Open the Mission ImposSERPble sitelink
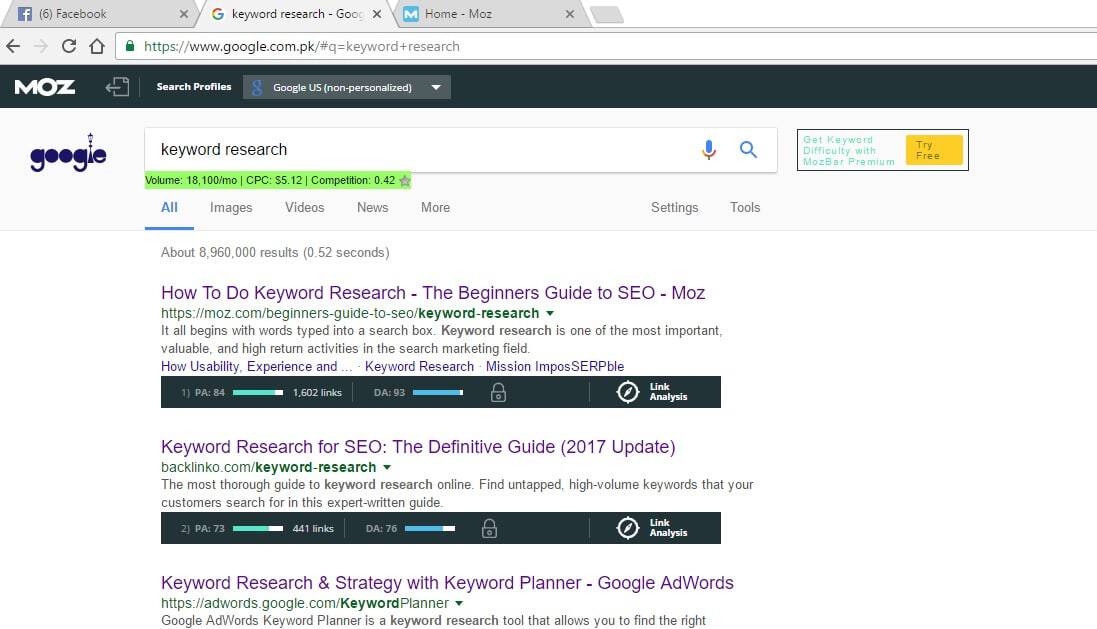Screen dimensions: 1097x629 point(555,367)
